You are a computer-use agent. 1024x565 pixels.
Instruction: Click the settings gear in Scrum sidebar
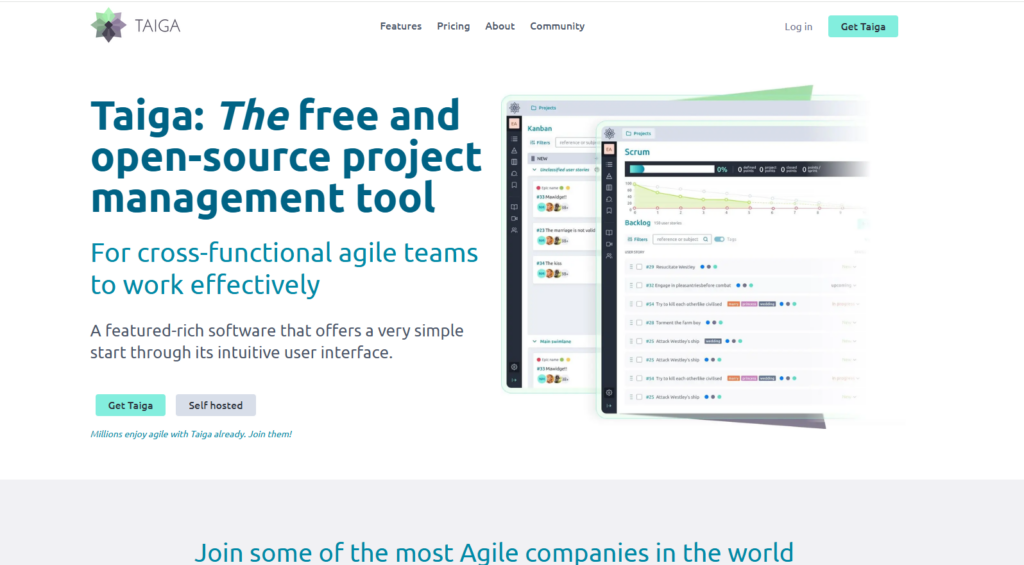[609, 392]
